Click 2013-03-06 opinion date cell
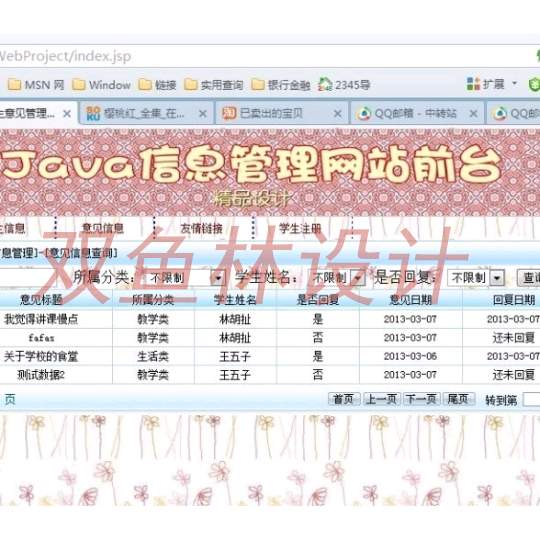The image size is (540, 540). [410, 356]
